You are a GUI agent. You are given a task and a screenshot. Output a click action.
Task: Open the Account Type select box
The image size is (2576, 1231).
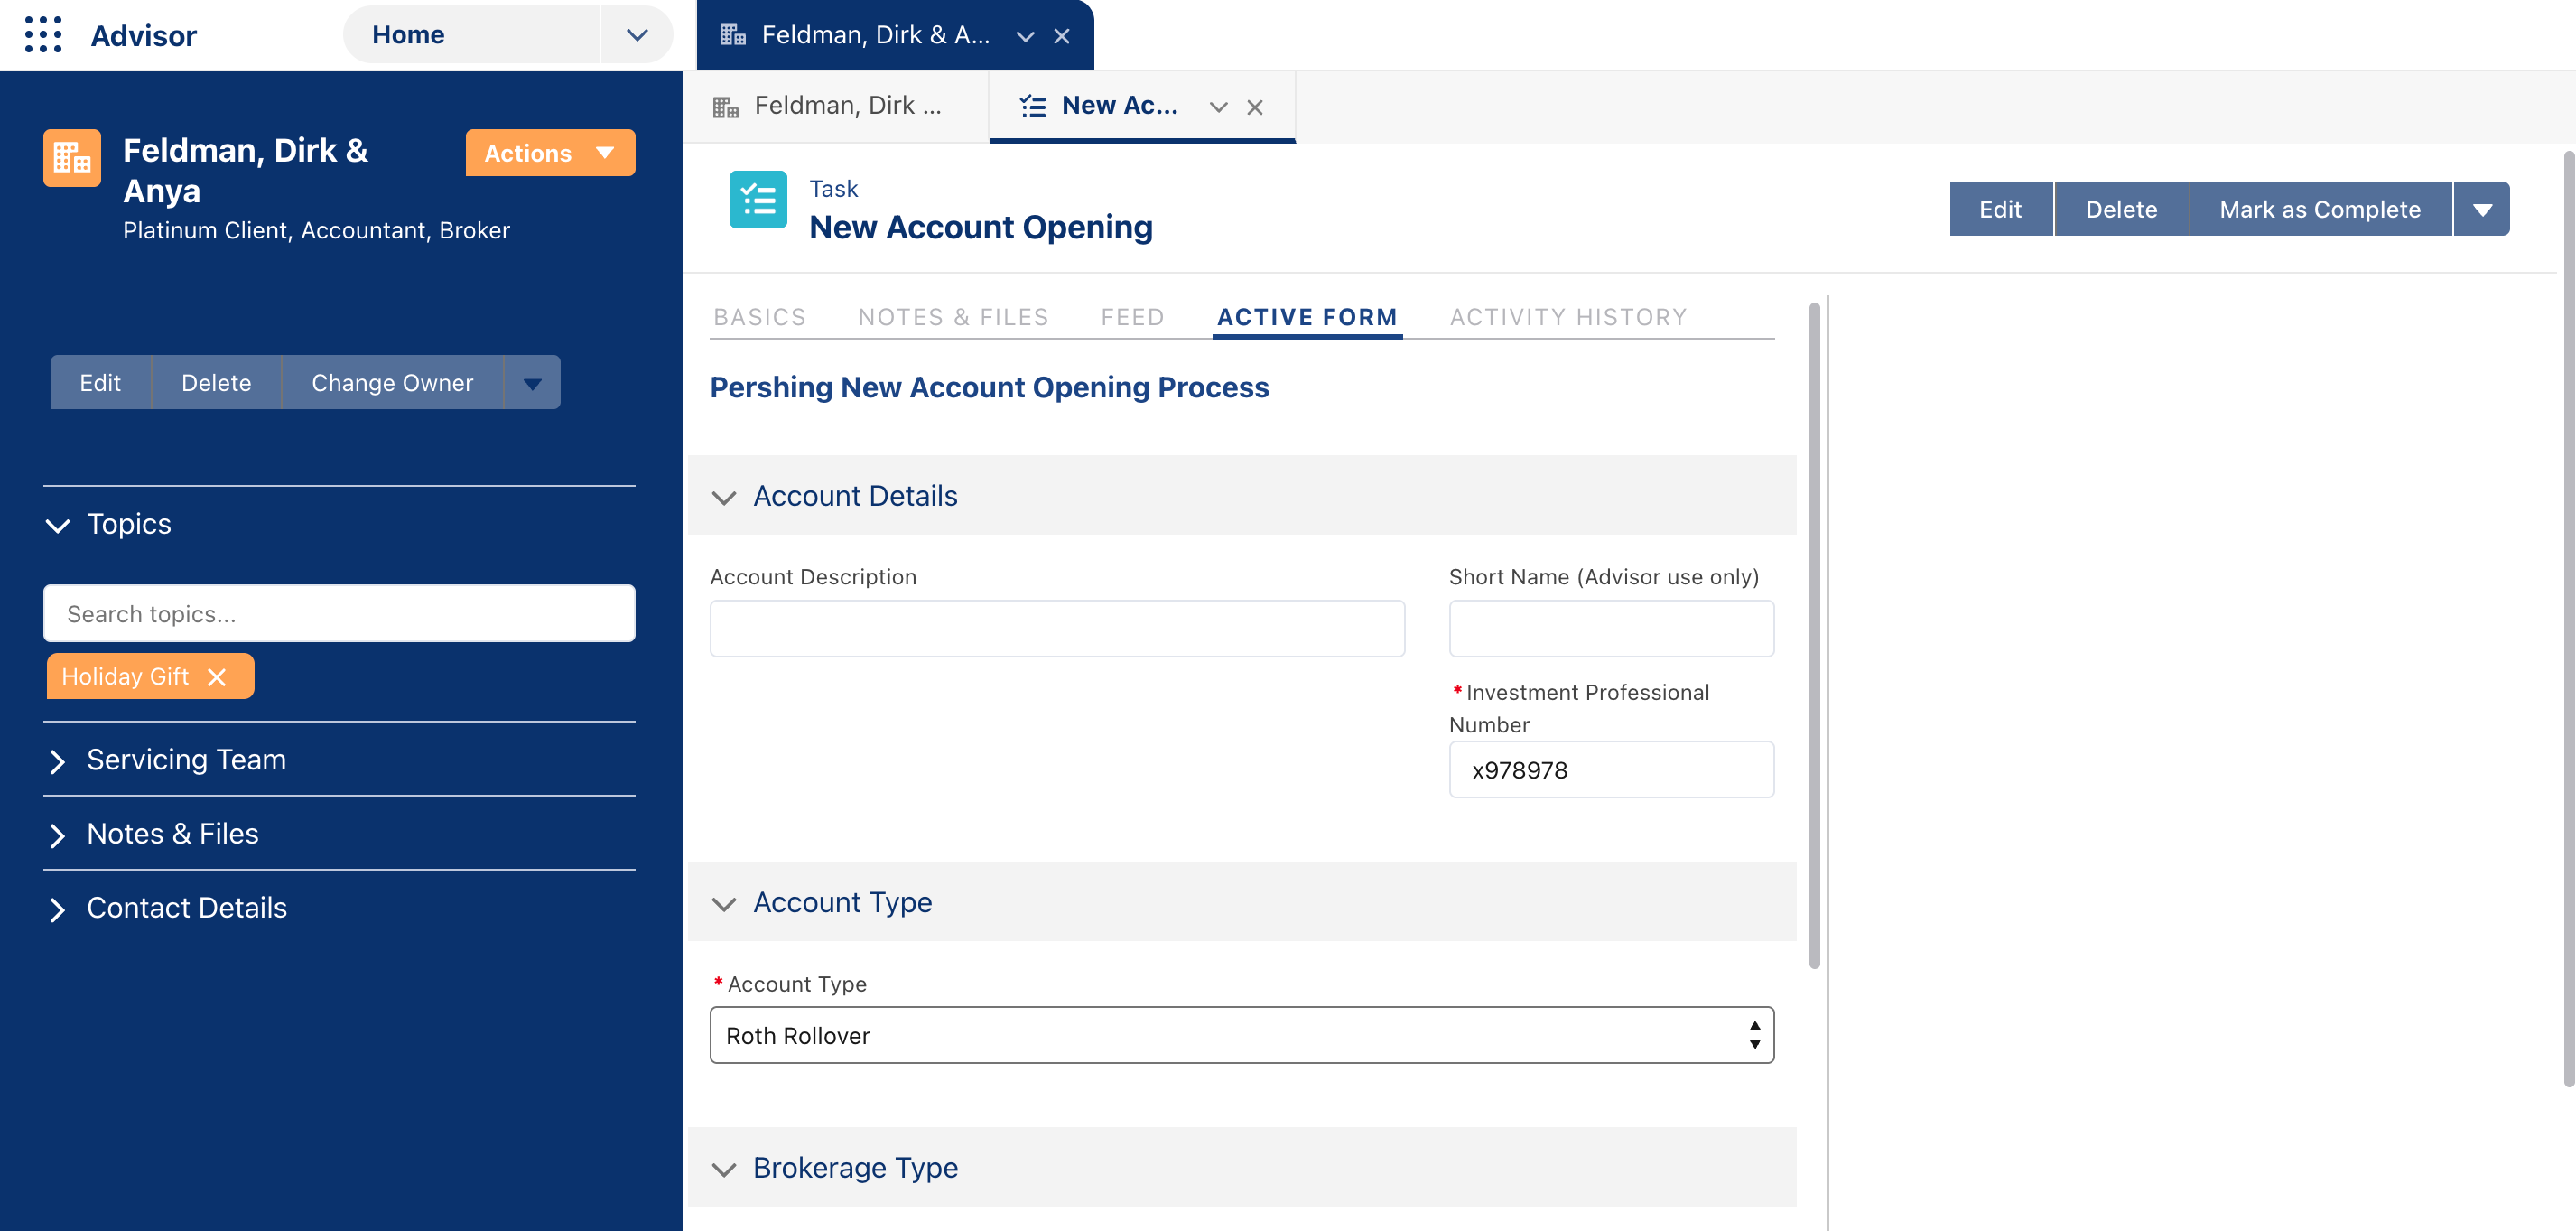pyautogui.click(x=1241, y=1035)
